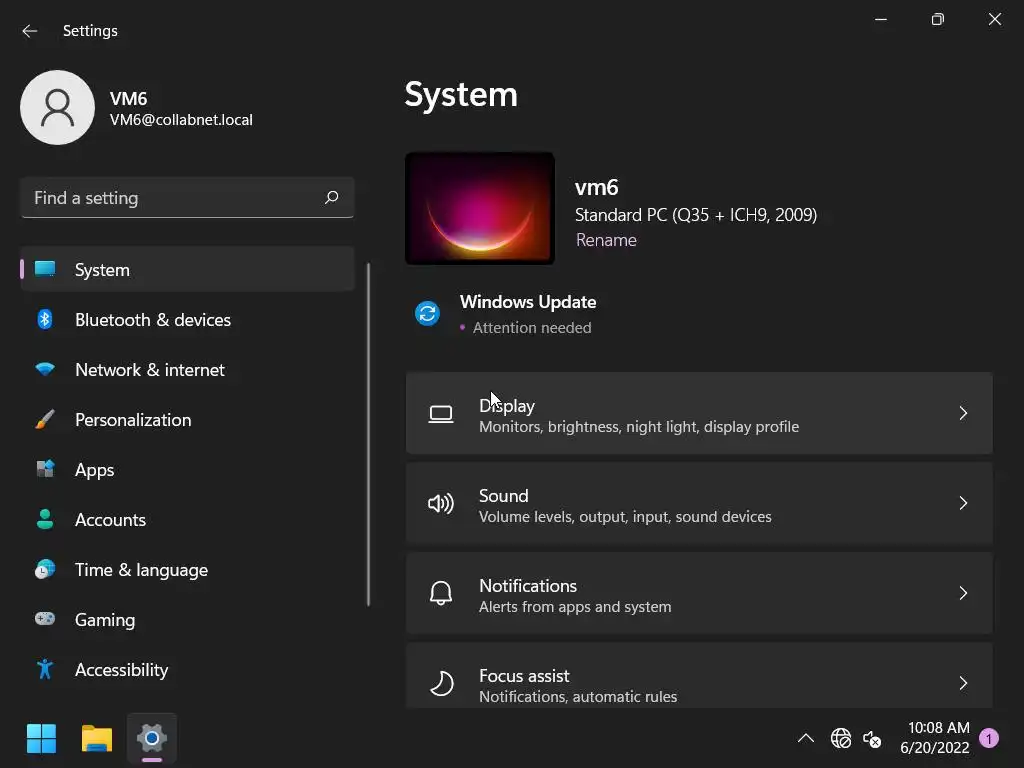Click the Accessibility figure icon

[x=45, y=669]
